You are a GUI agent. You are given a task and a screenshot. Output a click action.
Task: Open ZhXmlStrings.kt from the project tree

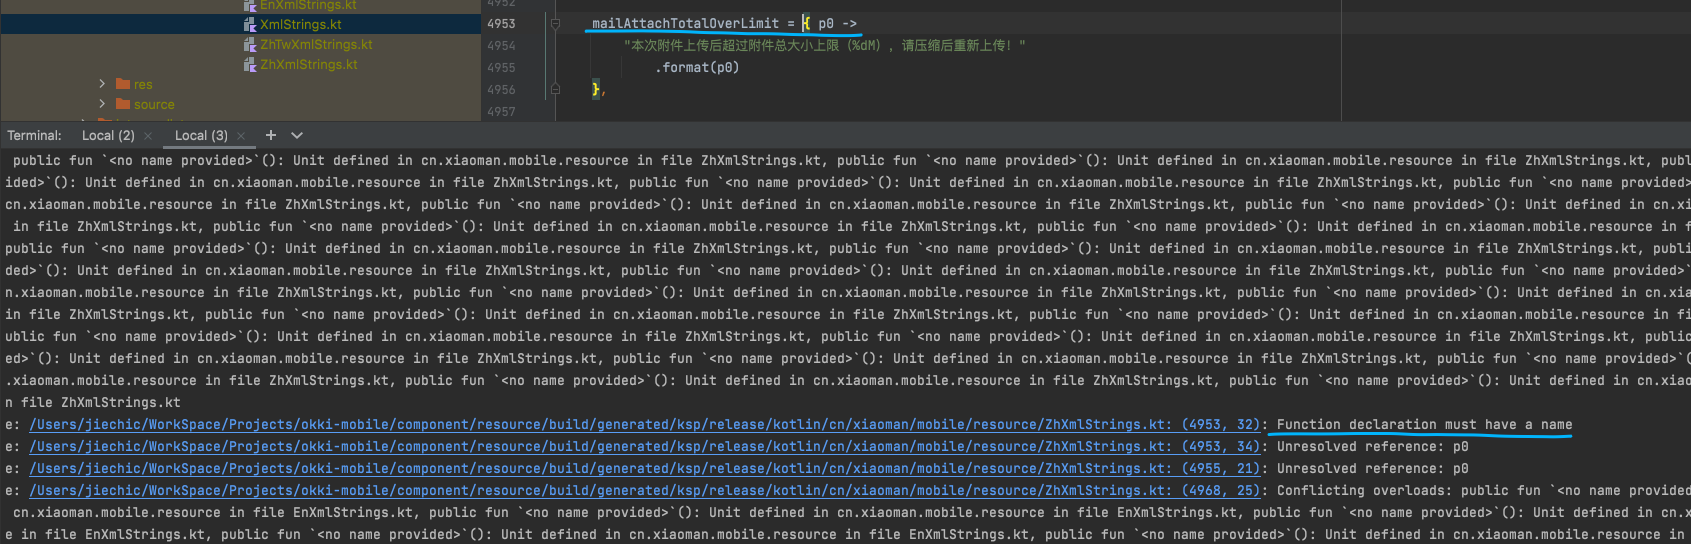coord(308,64)
